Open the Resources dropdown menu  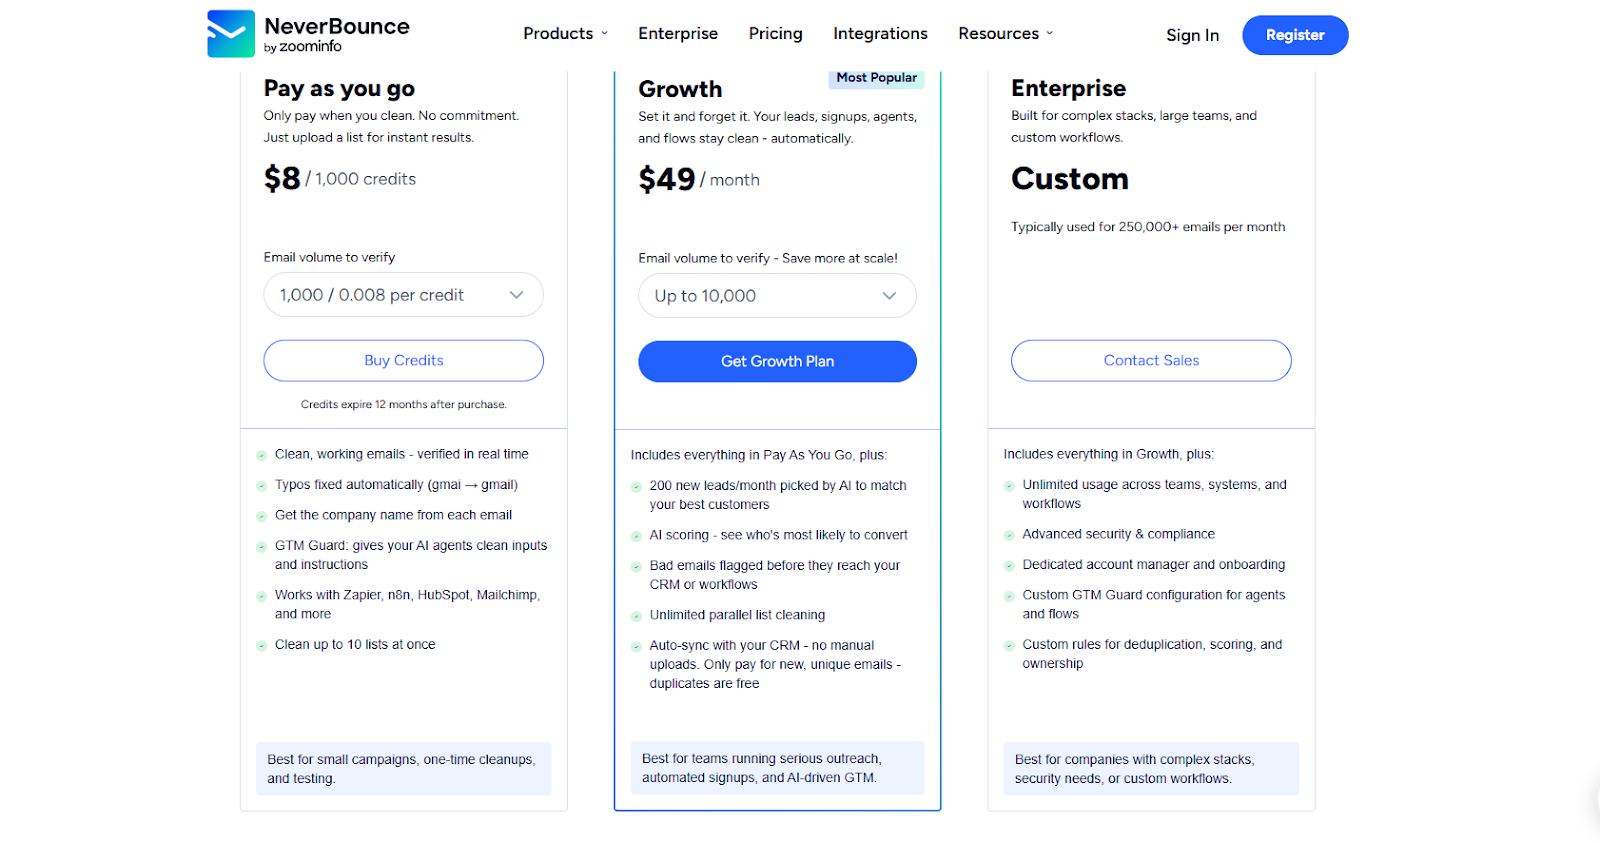(x=1004, y=33)
